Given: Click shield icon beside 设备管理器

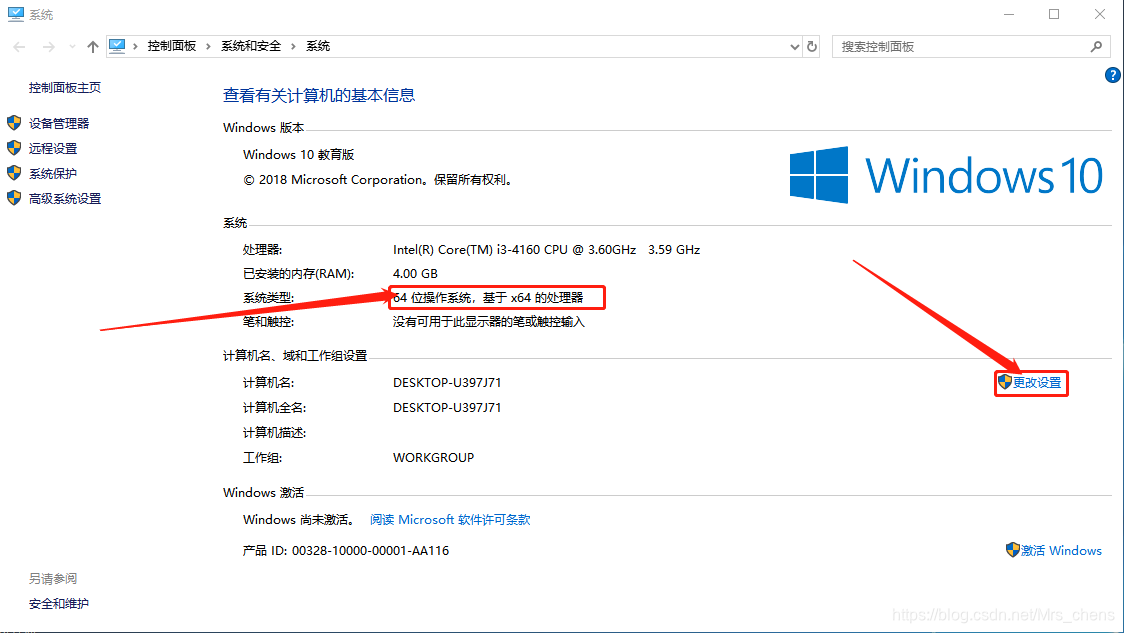Looking at the screenshot, I should 14,123.
